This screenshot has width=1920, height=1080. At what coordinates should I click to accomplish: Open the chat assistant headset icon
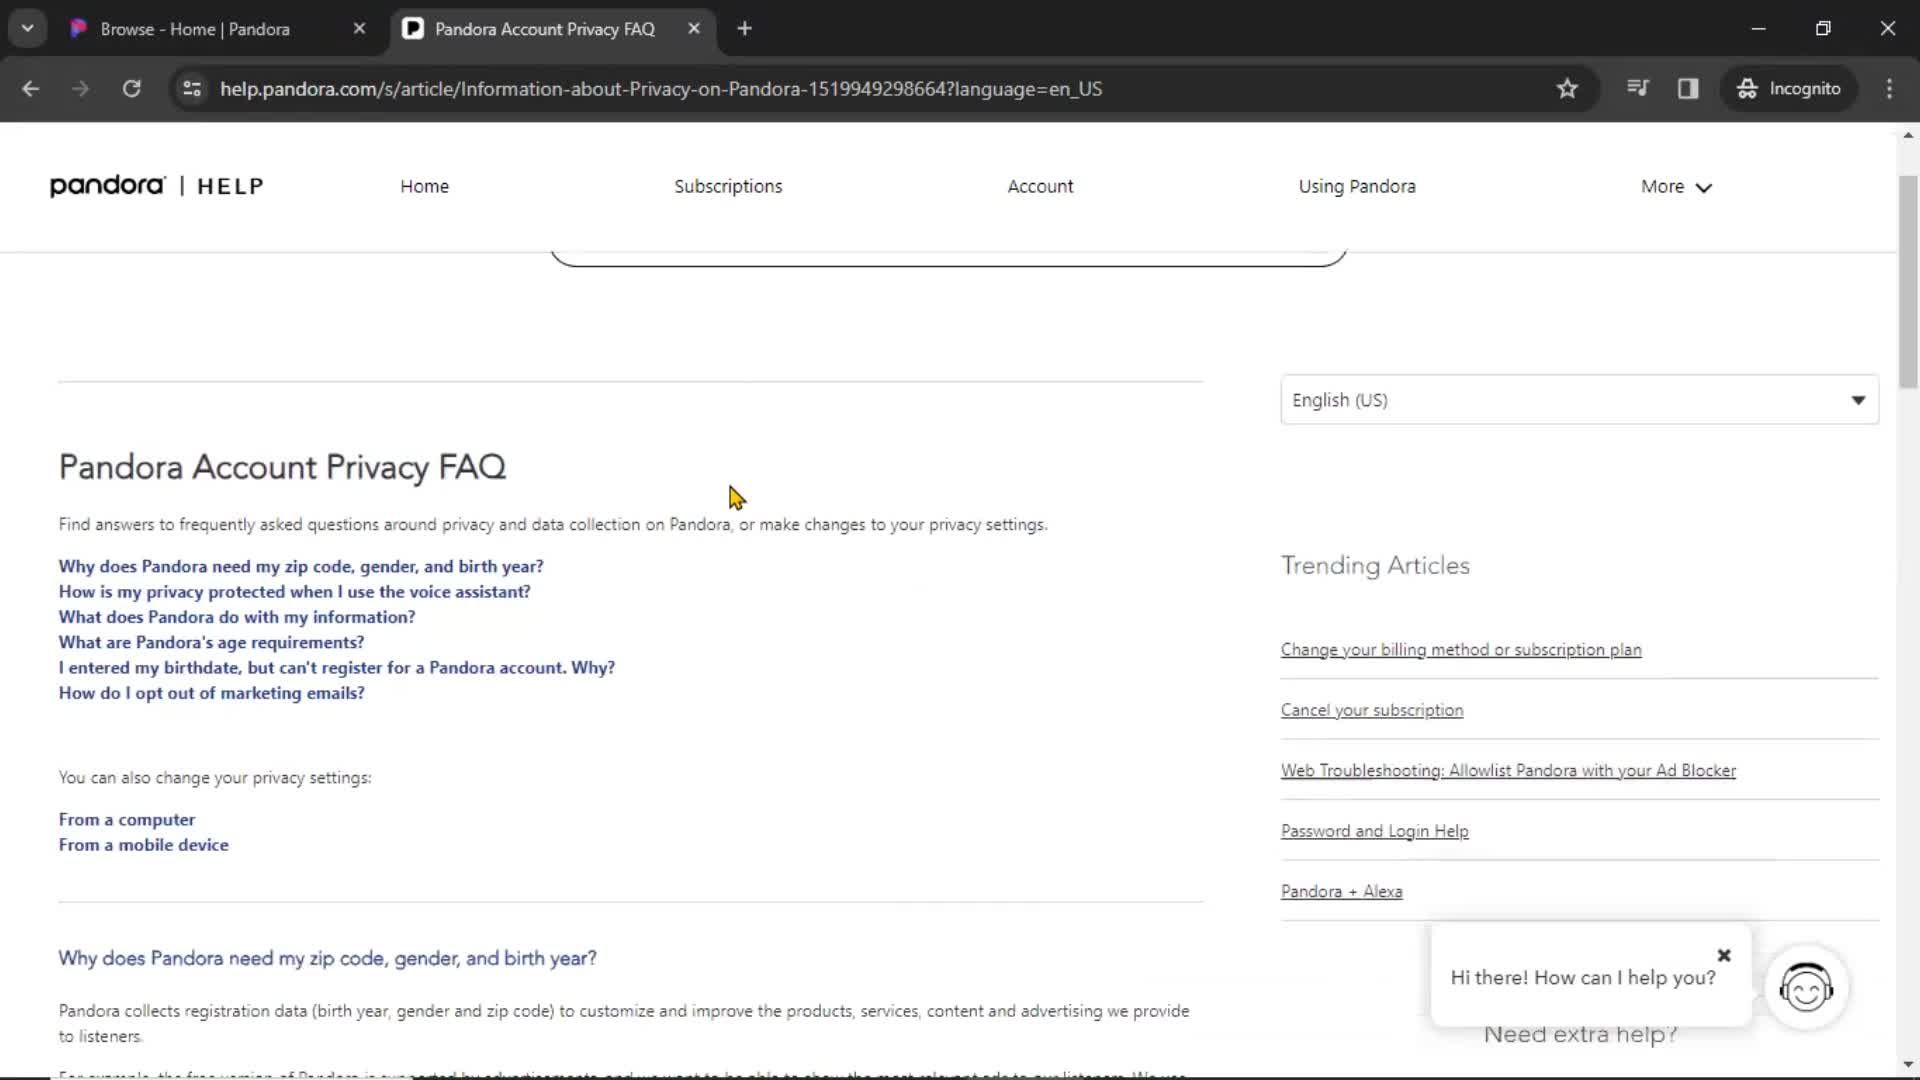(x=1806, y=988)
